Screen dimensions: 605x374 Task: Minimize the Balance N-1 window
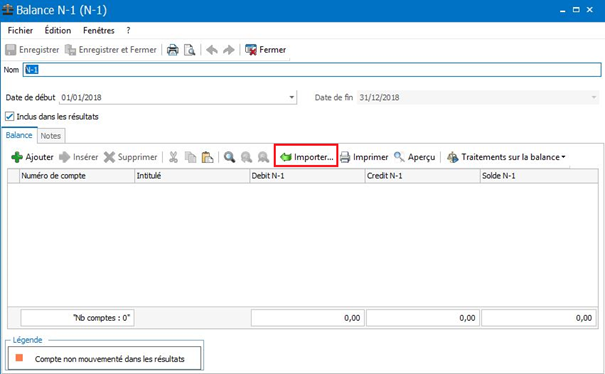click(x=563, y=10)
